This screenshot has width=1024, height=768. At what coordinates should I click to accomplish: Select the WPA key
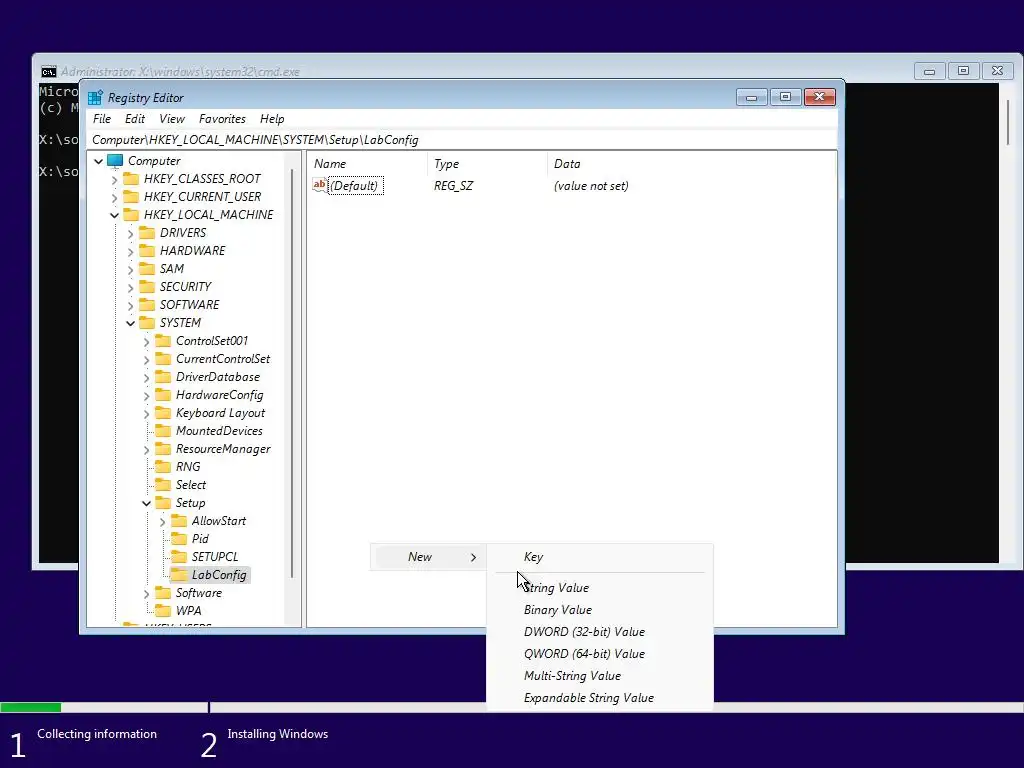tap(188, 611)
